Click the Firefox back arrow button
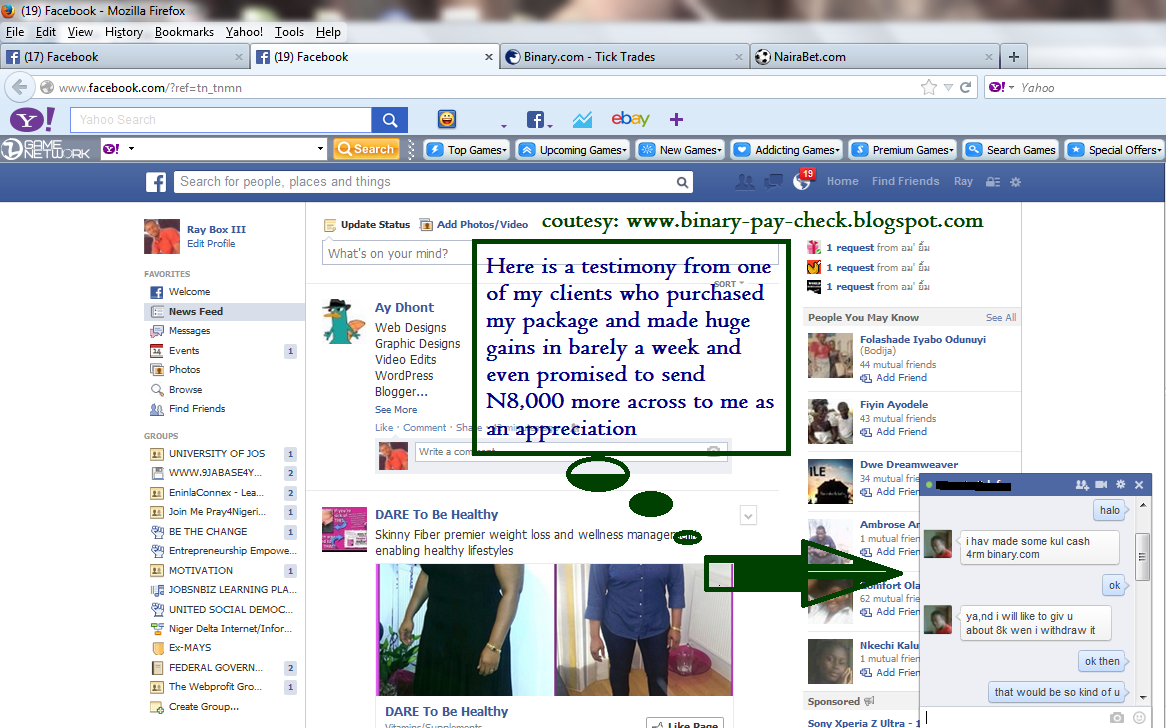This screenshot has height=728, width=1166. (19, 87)
